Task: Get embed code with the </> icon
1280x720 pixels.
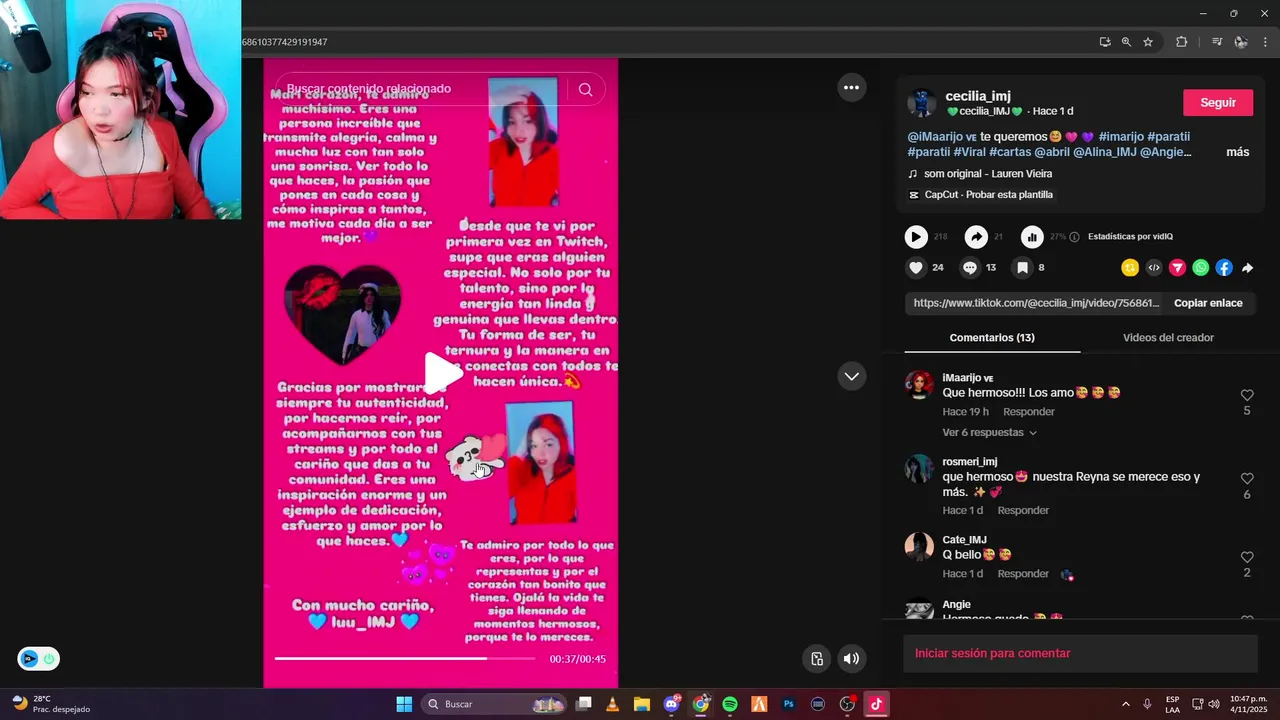Action: (1154, 268)
